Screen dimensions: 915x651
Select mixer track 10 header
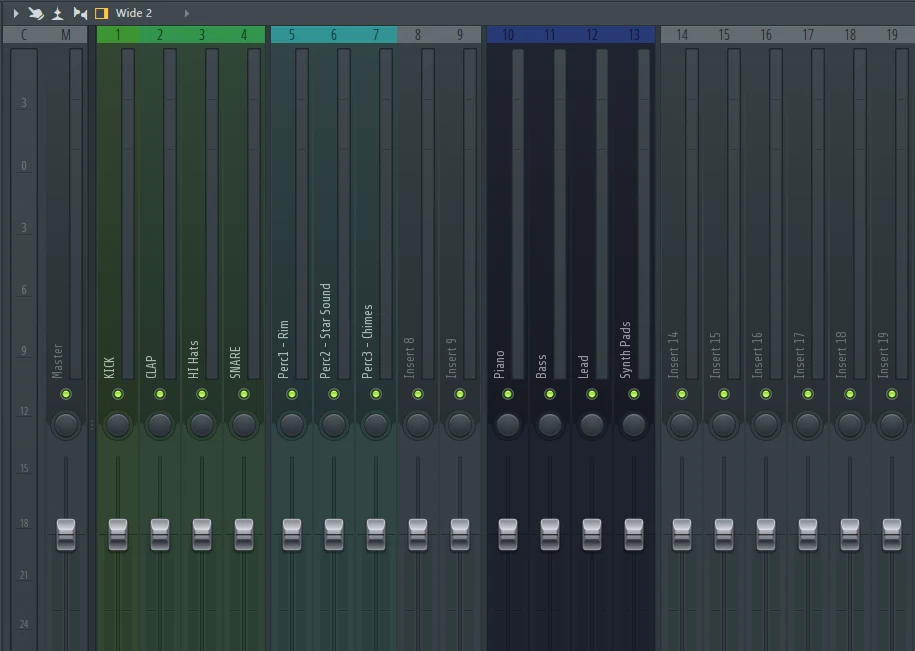pos(508,35)
